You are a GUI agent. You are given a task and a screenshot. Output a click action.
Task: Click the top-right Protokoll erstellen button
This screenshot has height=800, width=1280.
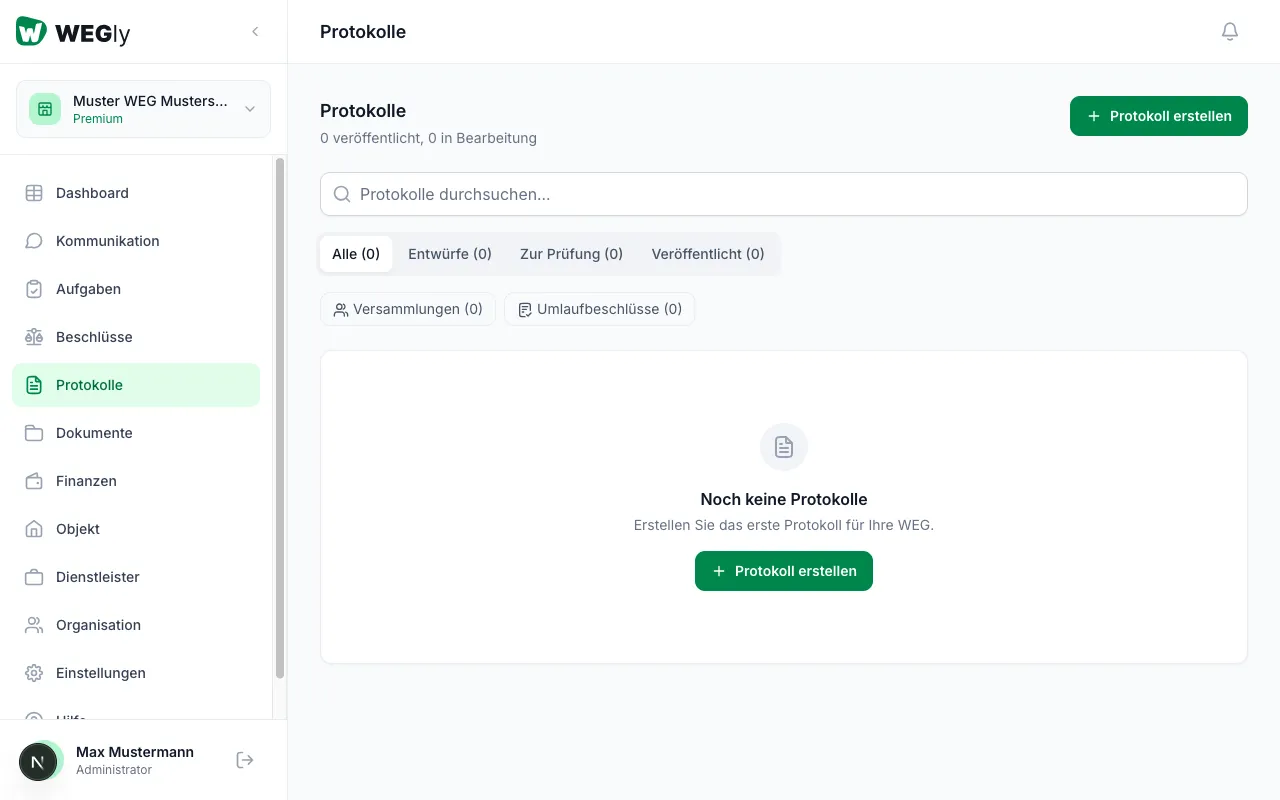click(x=1158, y=116)
